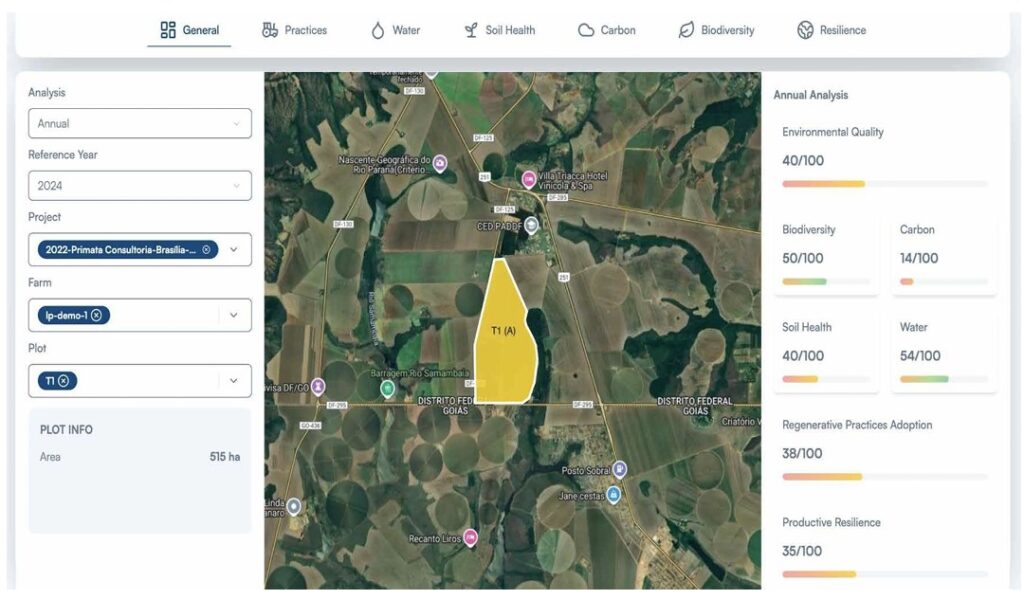The height and width of the screenshot is (599, 1024).
Task: Click the Soil Health sprout icon
Action: pyautogui.click(x=471, y=30)
